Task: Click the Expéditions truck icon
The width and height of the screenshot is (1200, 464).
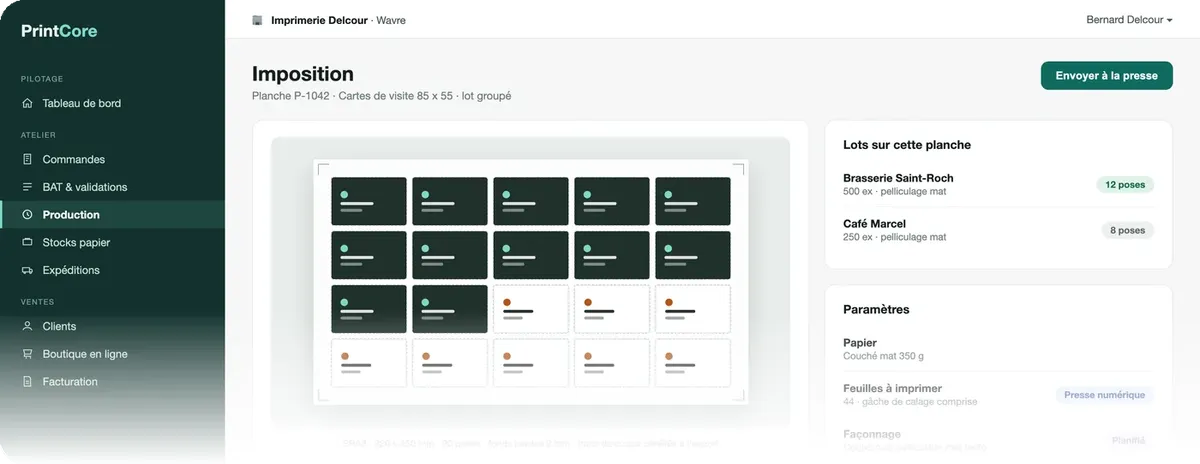Action: coord(27,270)
